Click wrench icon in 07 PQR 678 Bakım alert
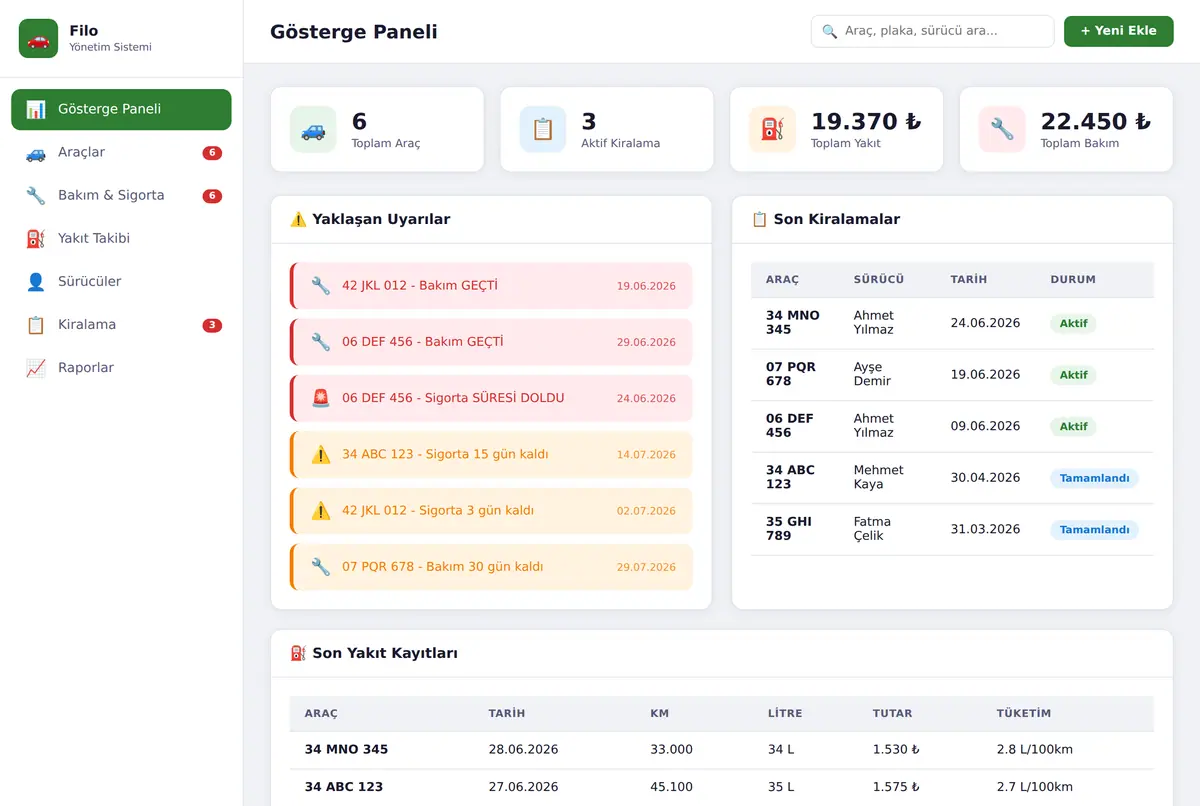The height and width of the screenshot is (806, 1200). (321, 566)
